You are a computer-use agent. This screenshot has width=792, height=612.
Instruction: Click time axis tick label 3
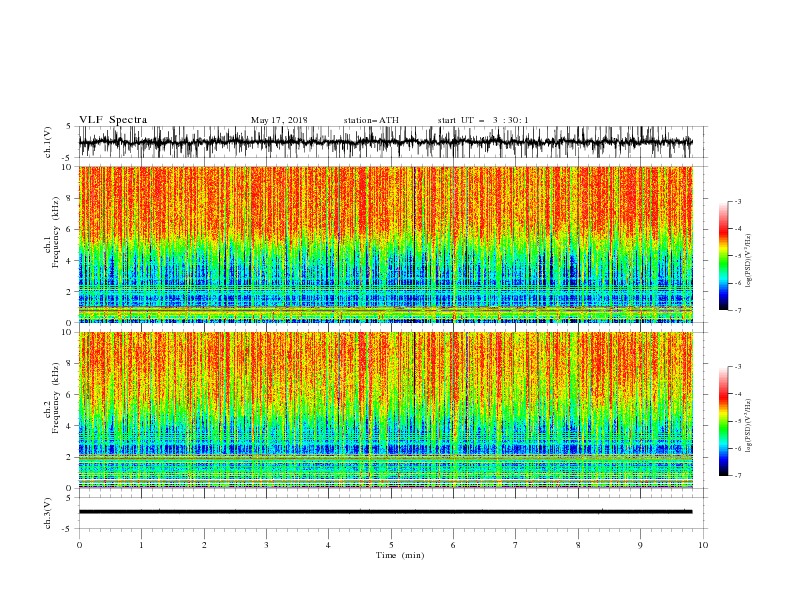266,545
